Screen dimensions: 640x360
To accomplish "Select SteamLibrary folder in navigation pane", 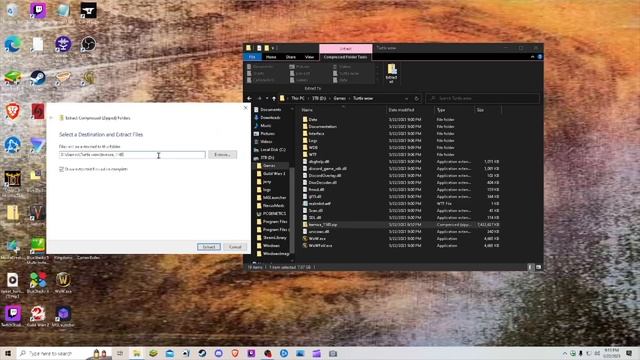I will [274, 238].
